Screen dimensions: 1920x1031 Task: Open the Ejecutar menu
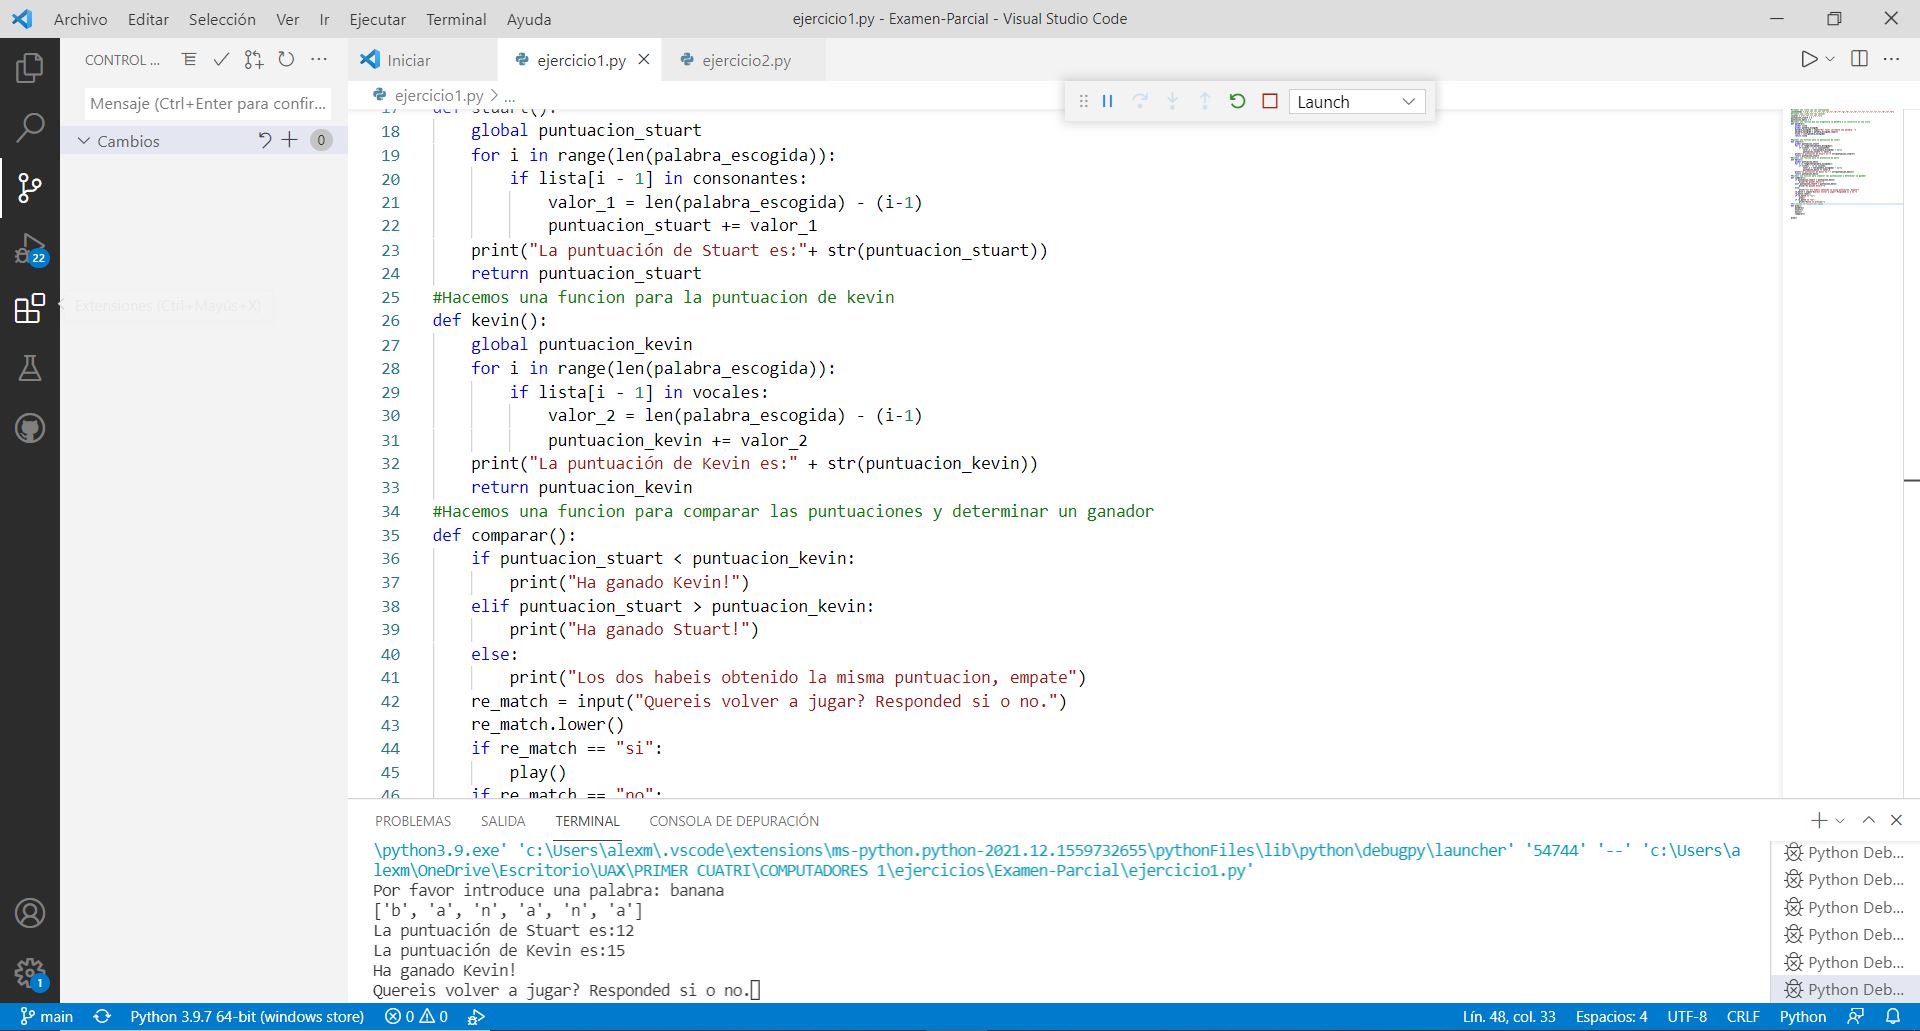[x=378, y=19]
